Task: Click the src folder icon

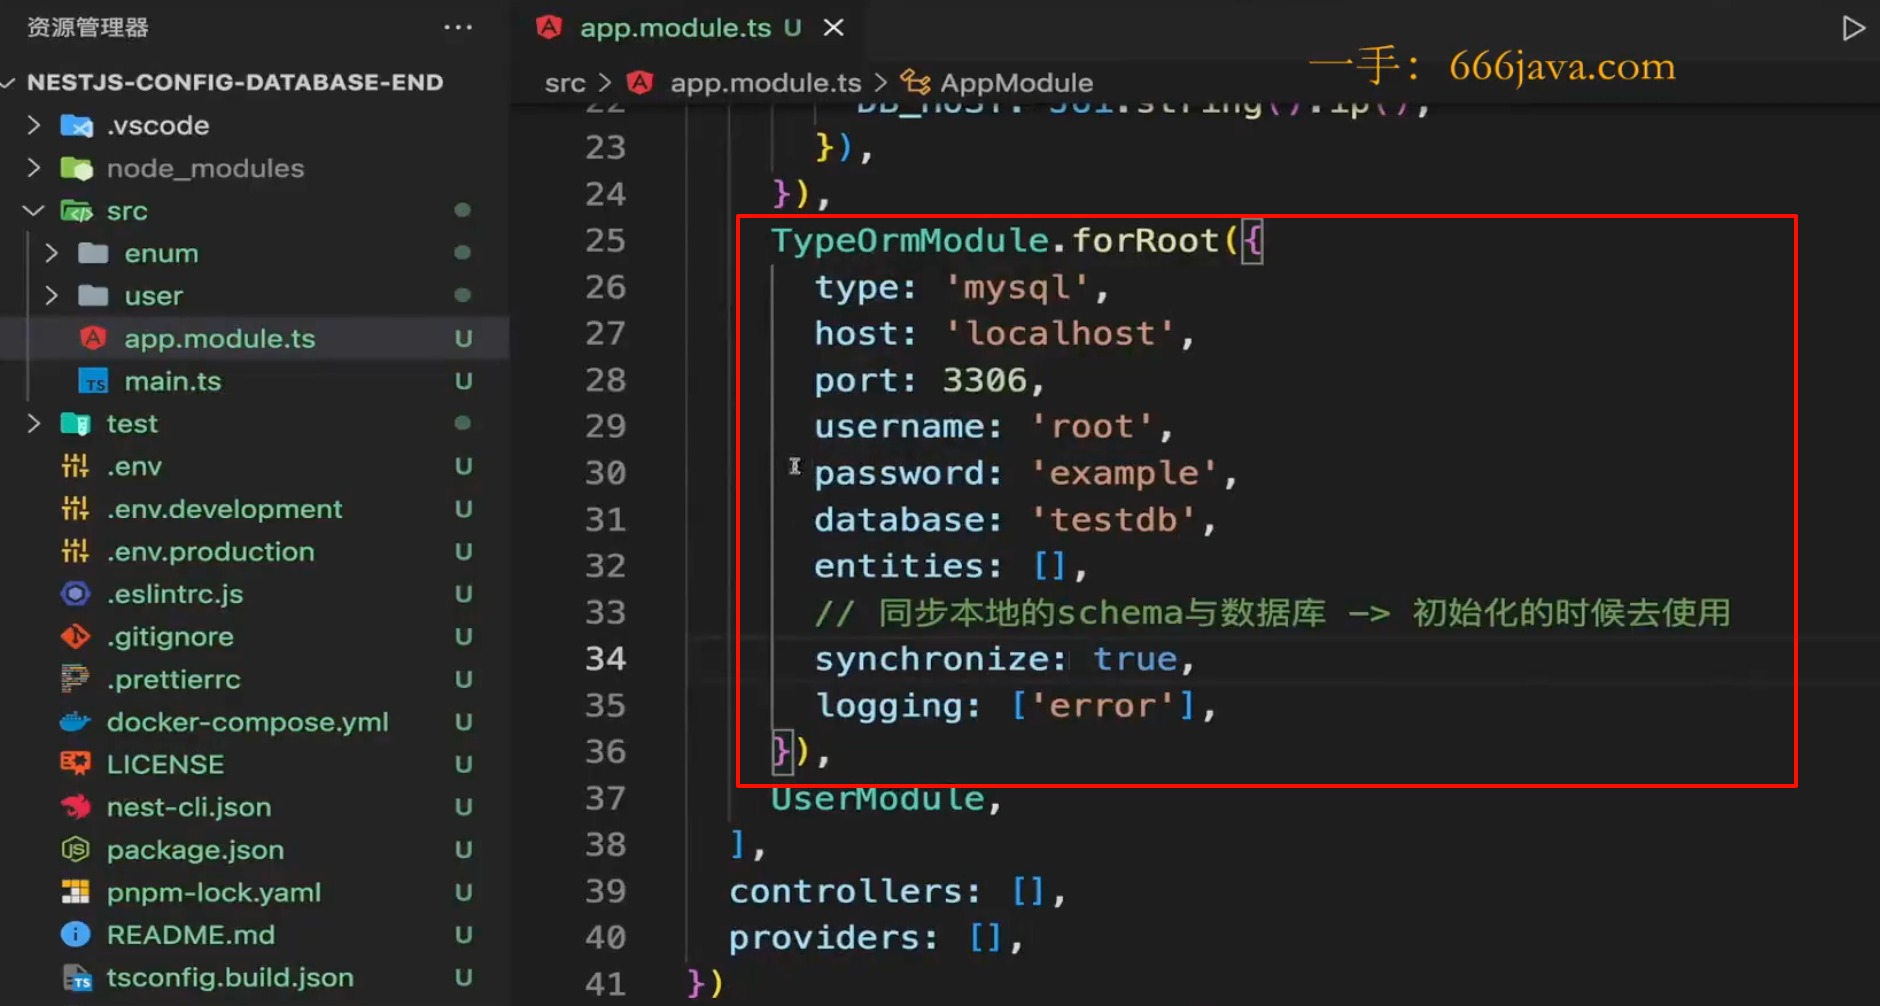Action: click(x=76, y=211)
